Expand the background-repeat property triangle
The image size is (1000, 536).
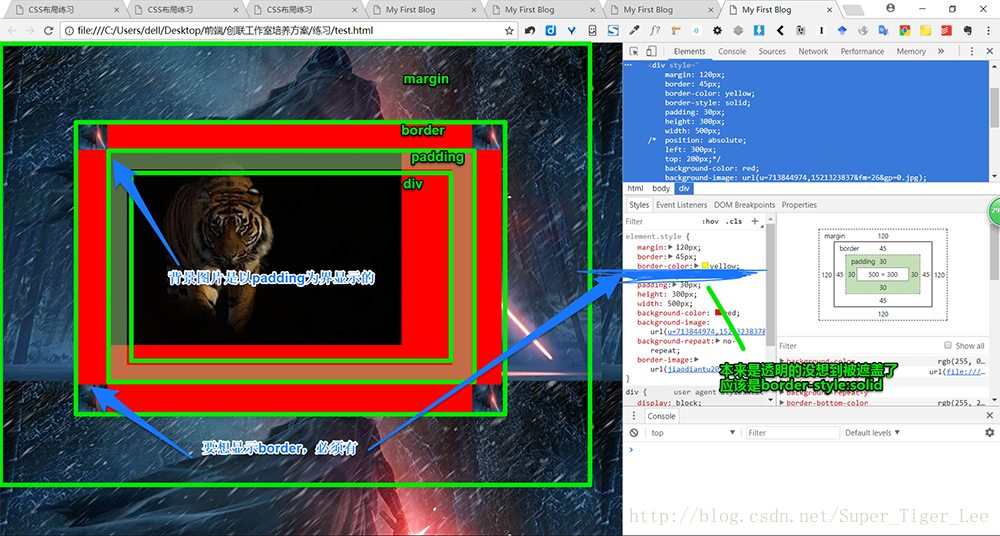719,341
